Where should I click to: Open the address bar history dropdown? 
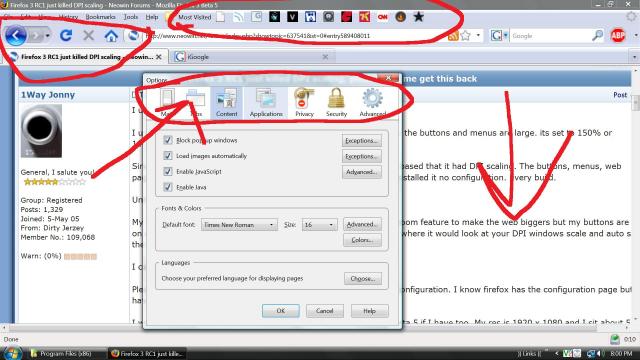(x=478, y=36)
